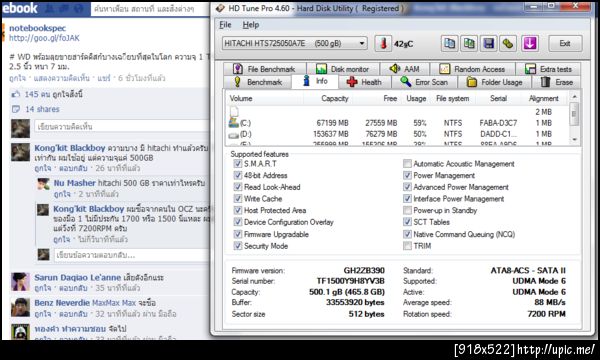600x360 pixels.
Task: Switch to the Disk monitor tab
Action: click(342, 69)
